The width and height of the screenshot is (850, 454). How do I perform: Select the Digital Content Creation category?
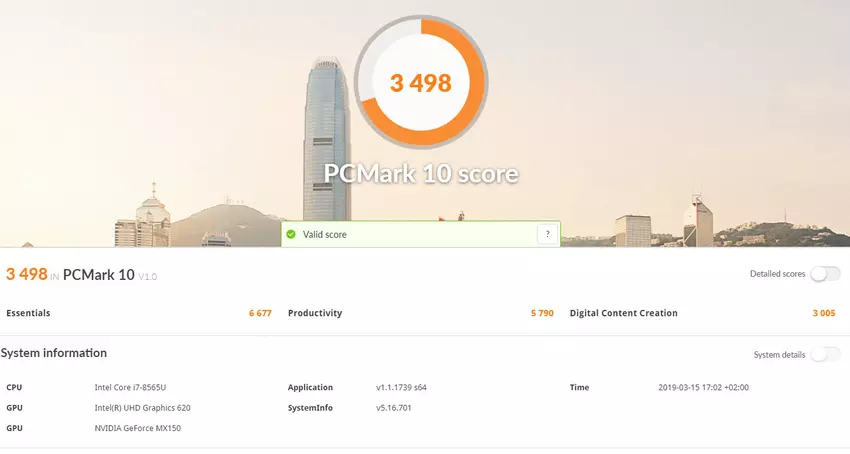(x=623, y=313)
